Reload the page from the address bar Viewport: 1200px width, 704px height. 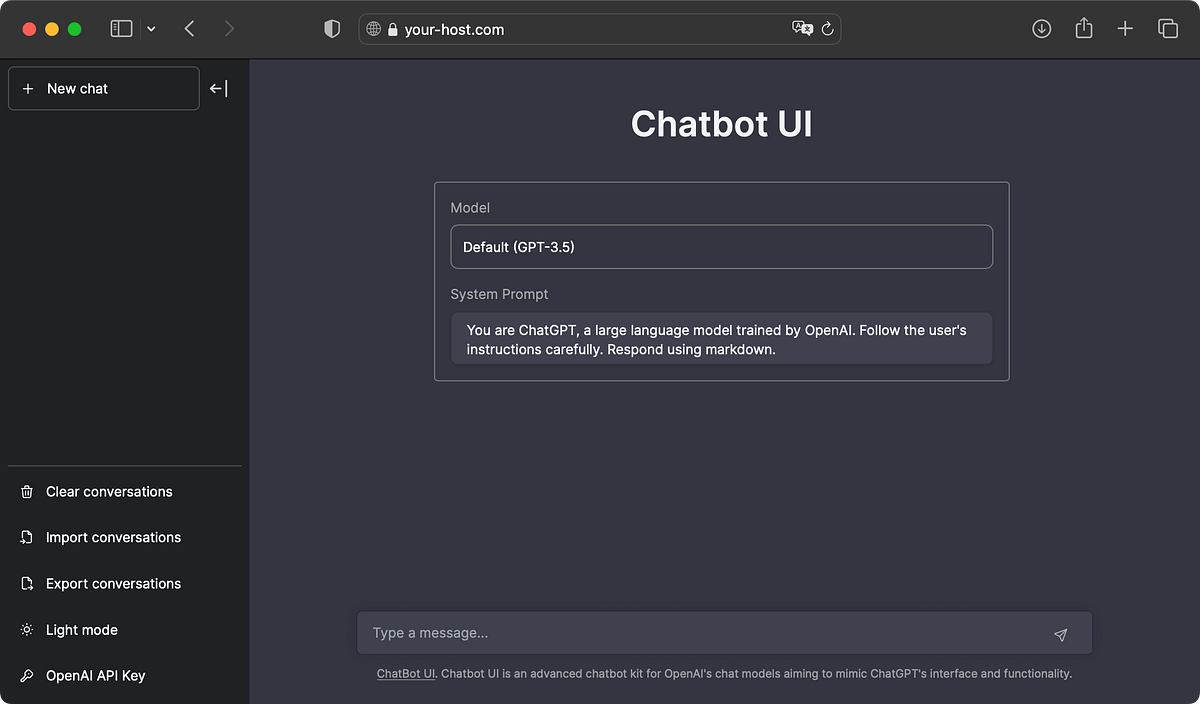(x=827, y=29)
